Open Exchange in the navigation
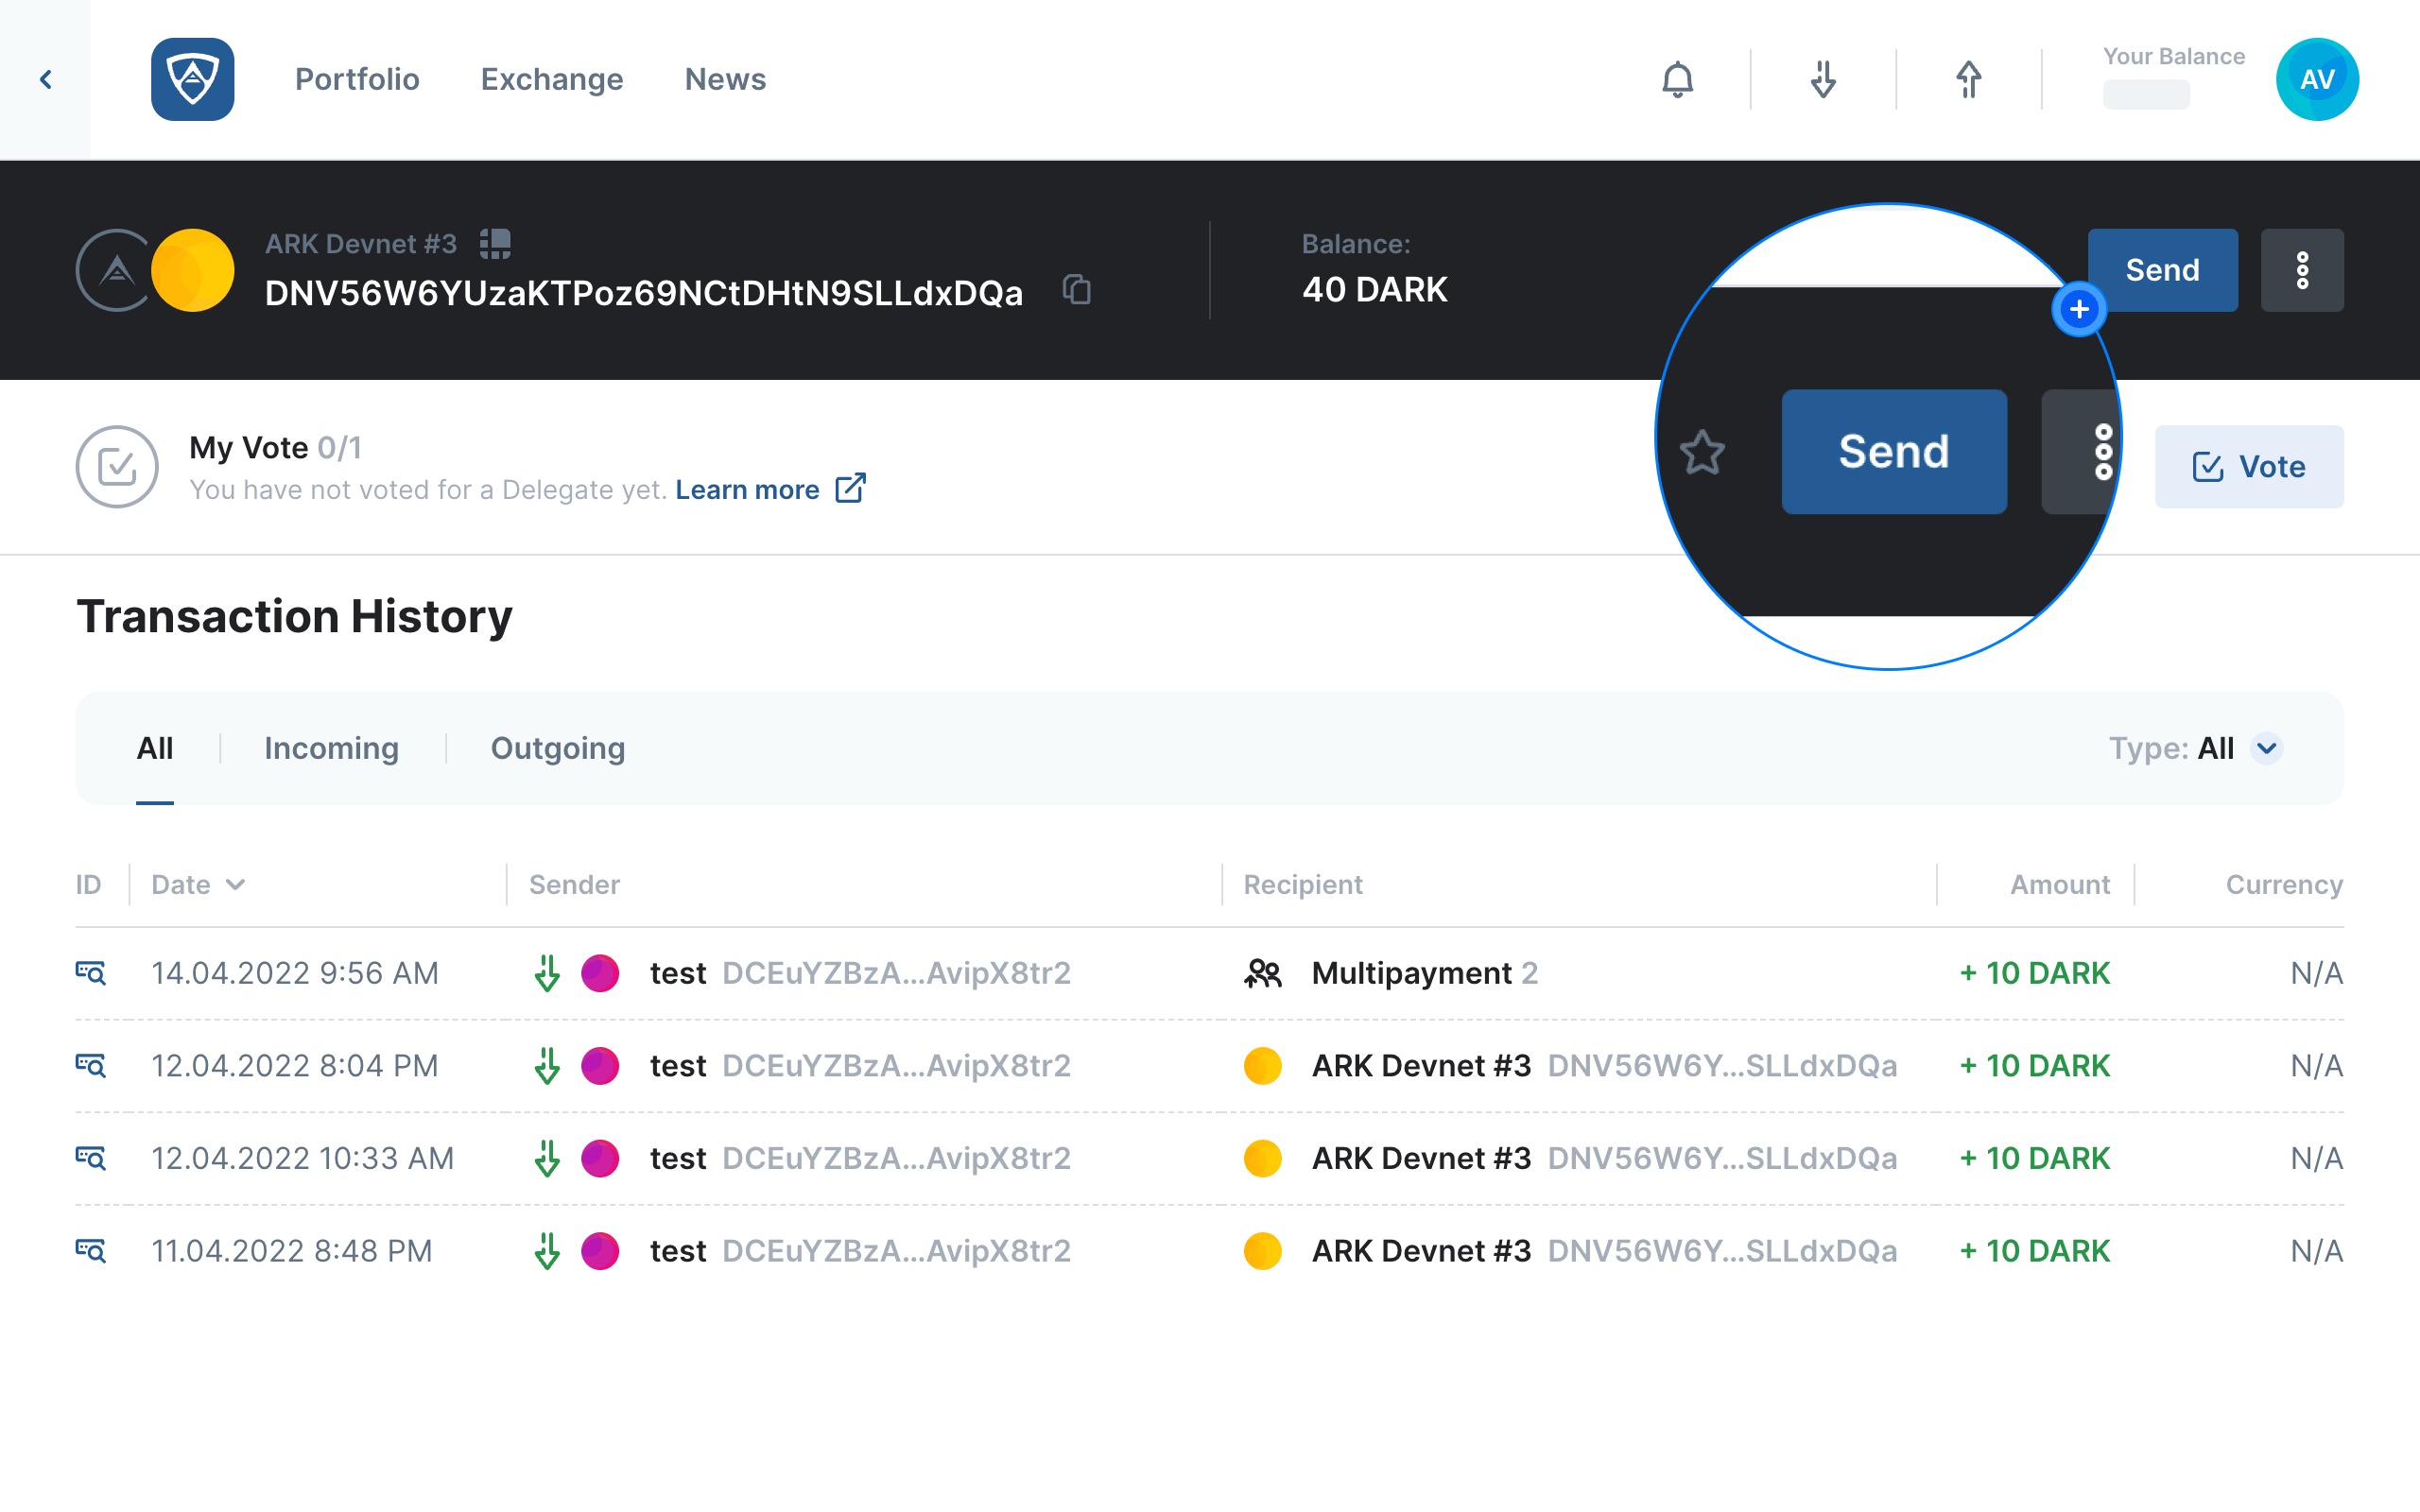The width and height of the screenshot is (2420, 1512). [x=552, y=79]
